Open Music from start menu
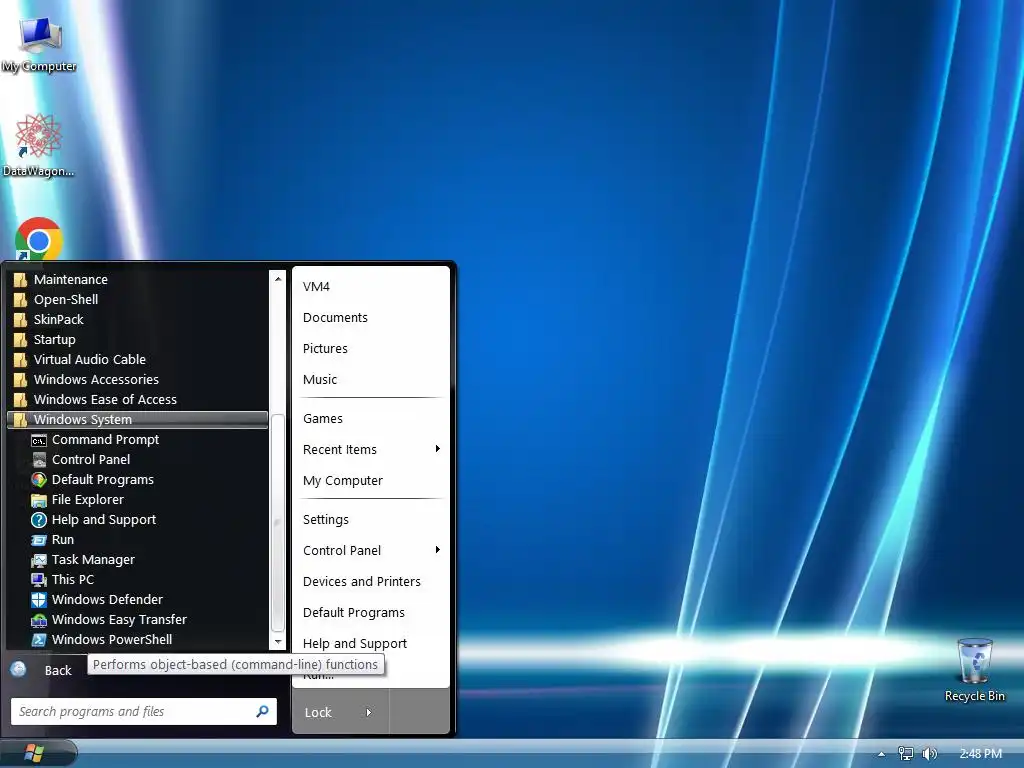1024x768 pixels. (370, 379)
